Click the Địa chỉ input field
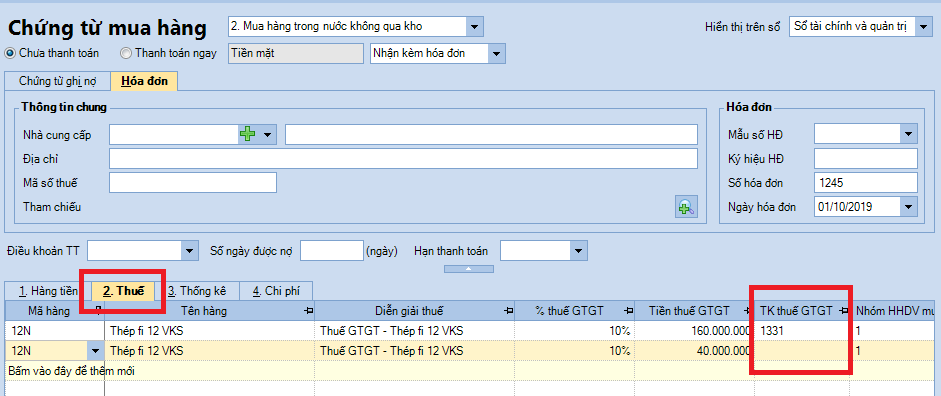This screenshot has height=396, width=941. tap(403, 159)
